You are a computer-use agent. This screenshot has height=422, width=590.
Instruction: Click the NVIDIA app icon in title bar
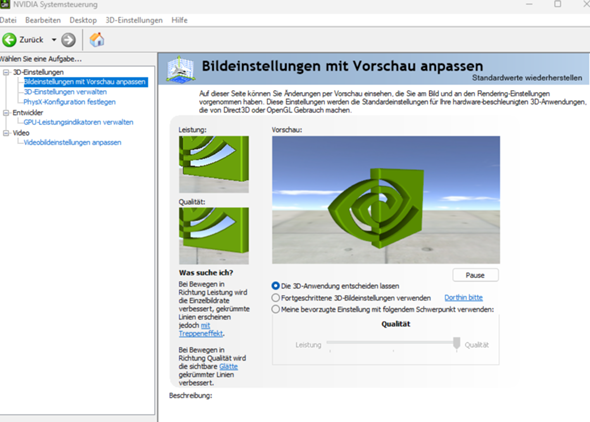pos(5,4)
